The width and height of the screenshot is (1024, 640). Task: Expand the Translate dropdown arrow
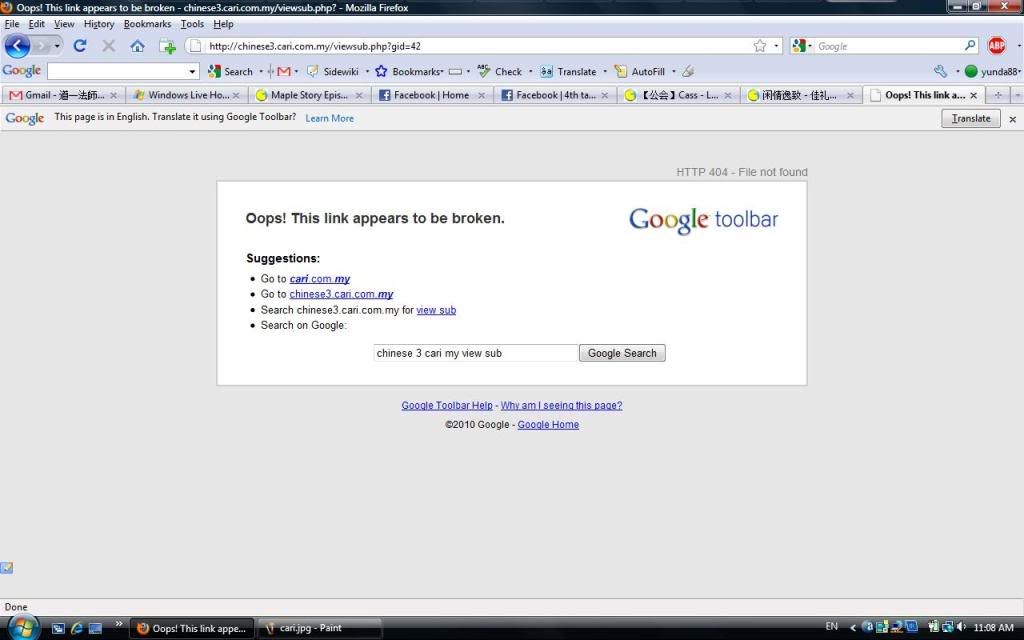coord(605,71)
